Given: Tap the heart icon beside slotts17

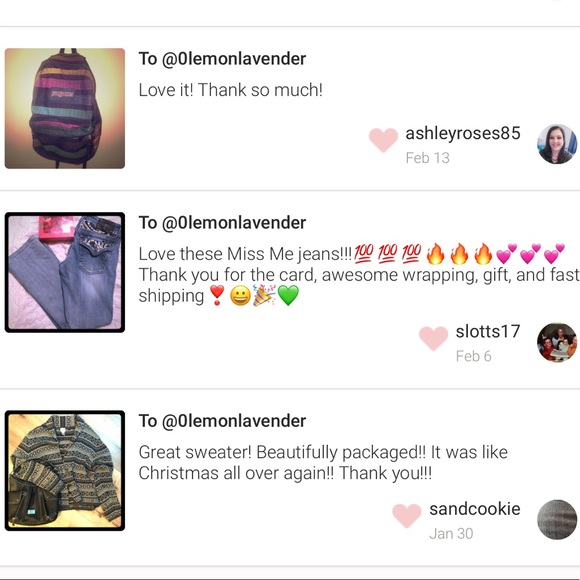Looking at the screenshot, I should click(434, 338).
